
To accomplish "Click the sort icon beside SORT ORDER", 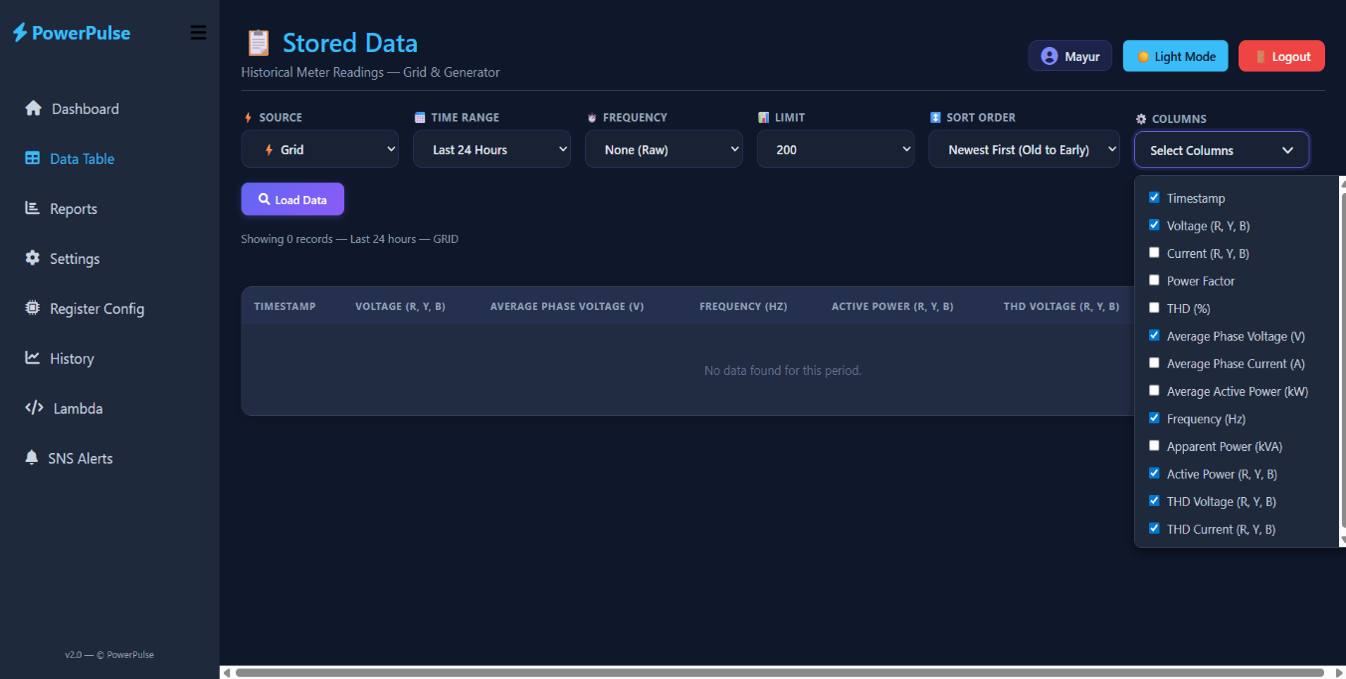I will pyautogui.click(x=936, y=117).
